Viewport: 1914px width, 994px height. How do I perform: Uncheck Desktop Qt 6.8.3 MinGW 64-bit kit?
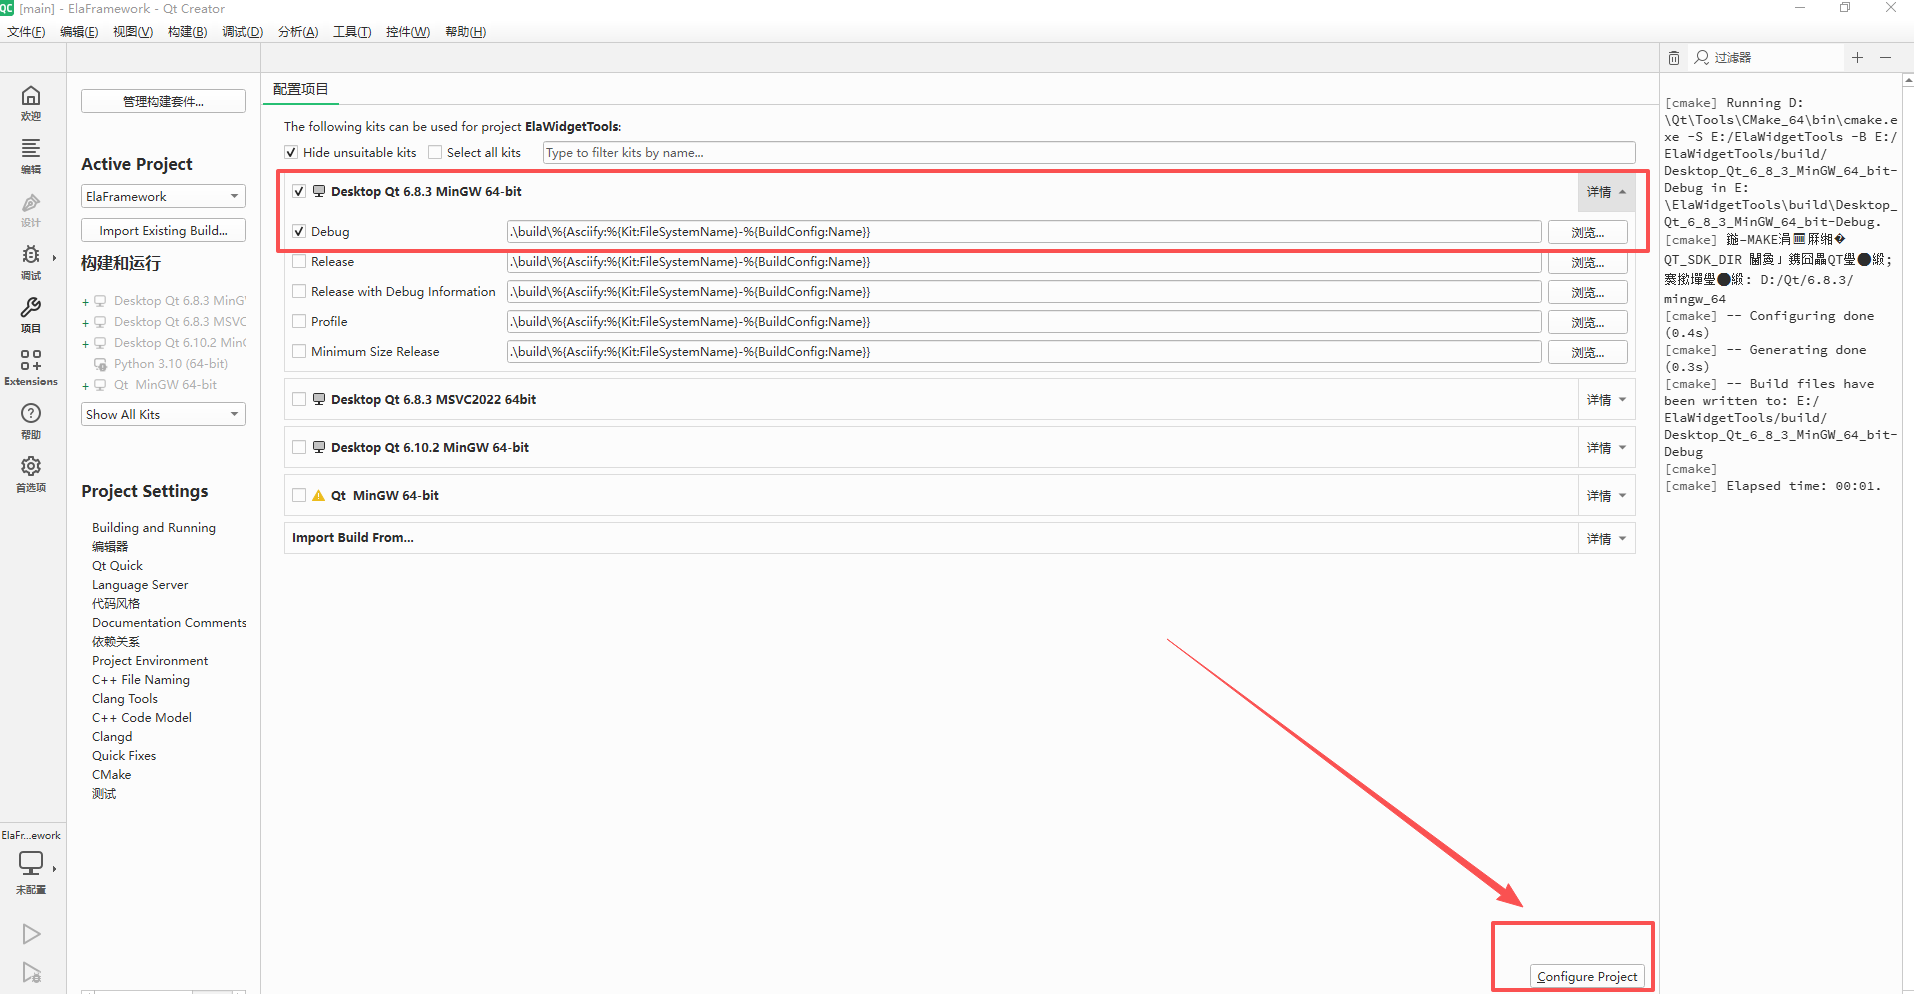[299, 191]
